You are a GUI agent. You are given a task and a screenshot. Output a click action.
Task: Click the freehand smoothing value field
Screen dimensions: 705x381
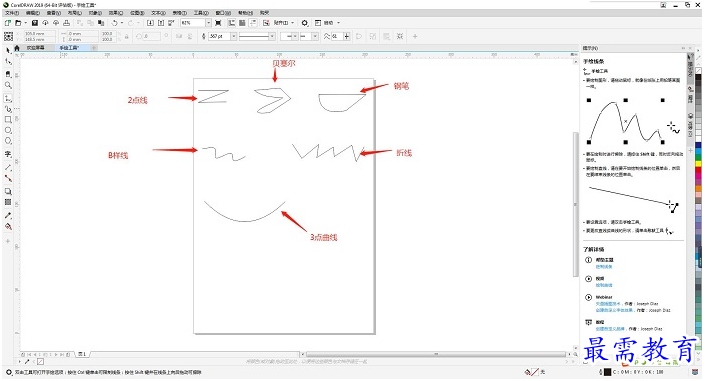point(337,36)
